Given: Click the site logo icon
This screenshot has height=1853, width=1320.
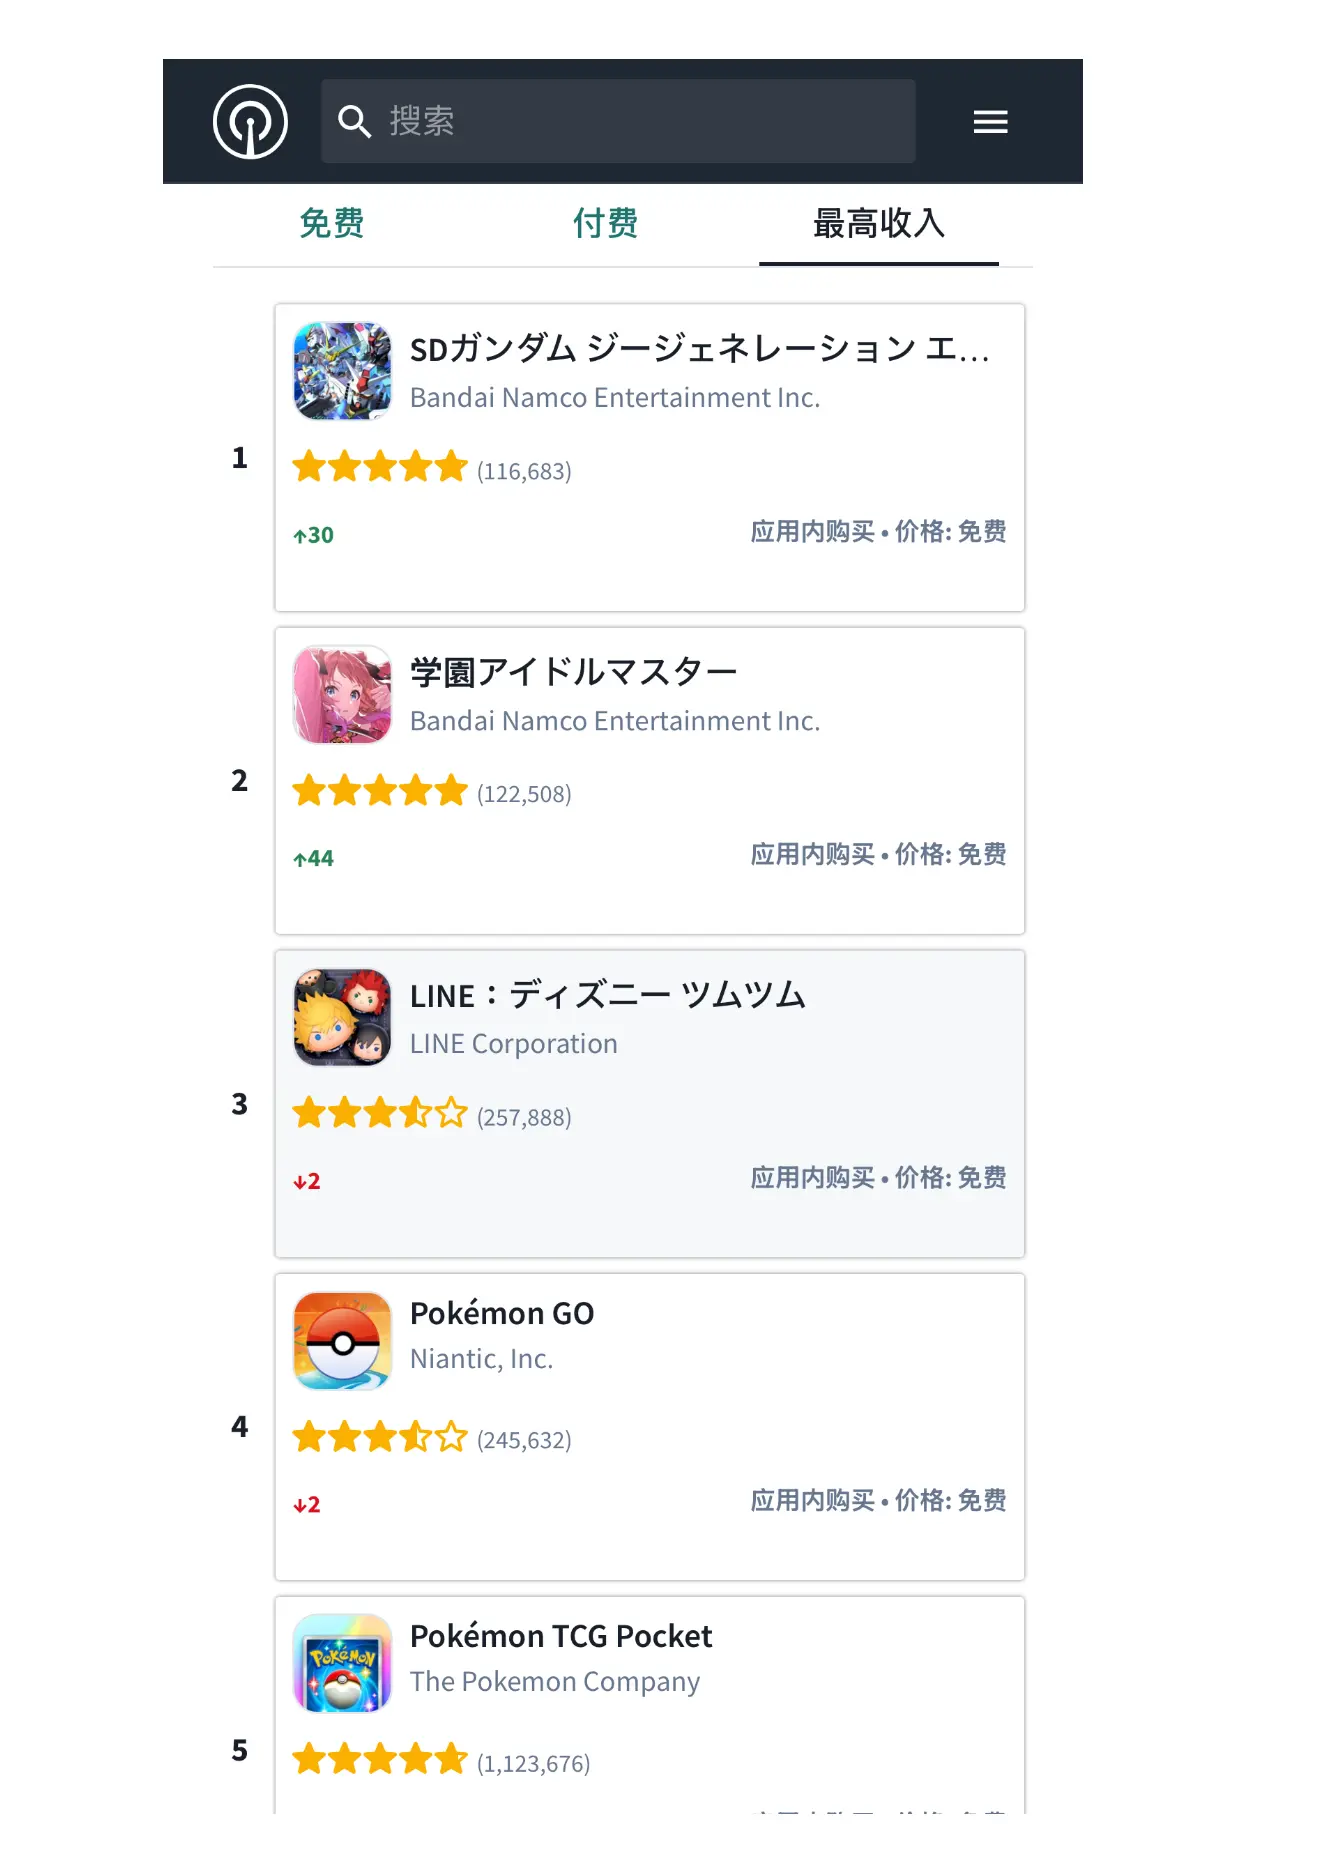Looking at the screenshot, I should point(250,122).
